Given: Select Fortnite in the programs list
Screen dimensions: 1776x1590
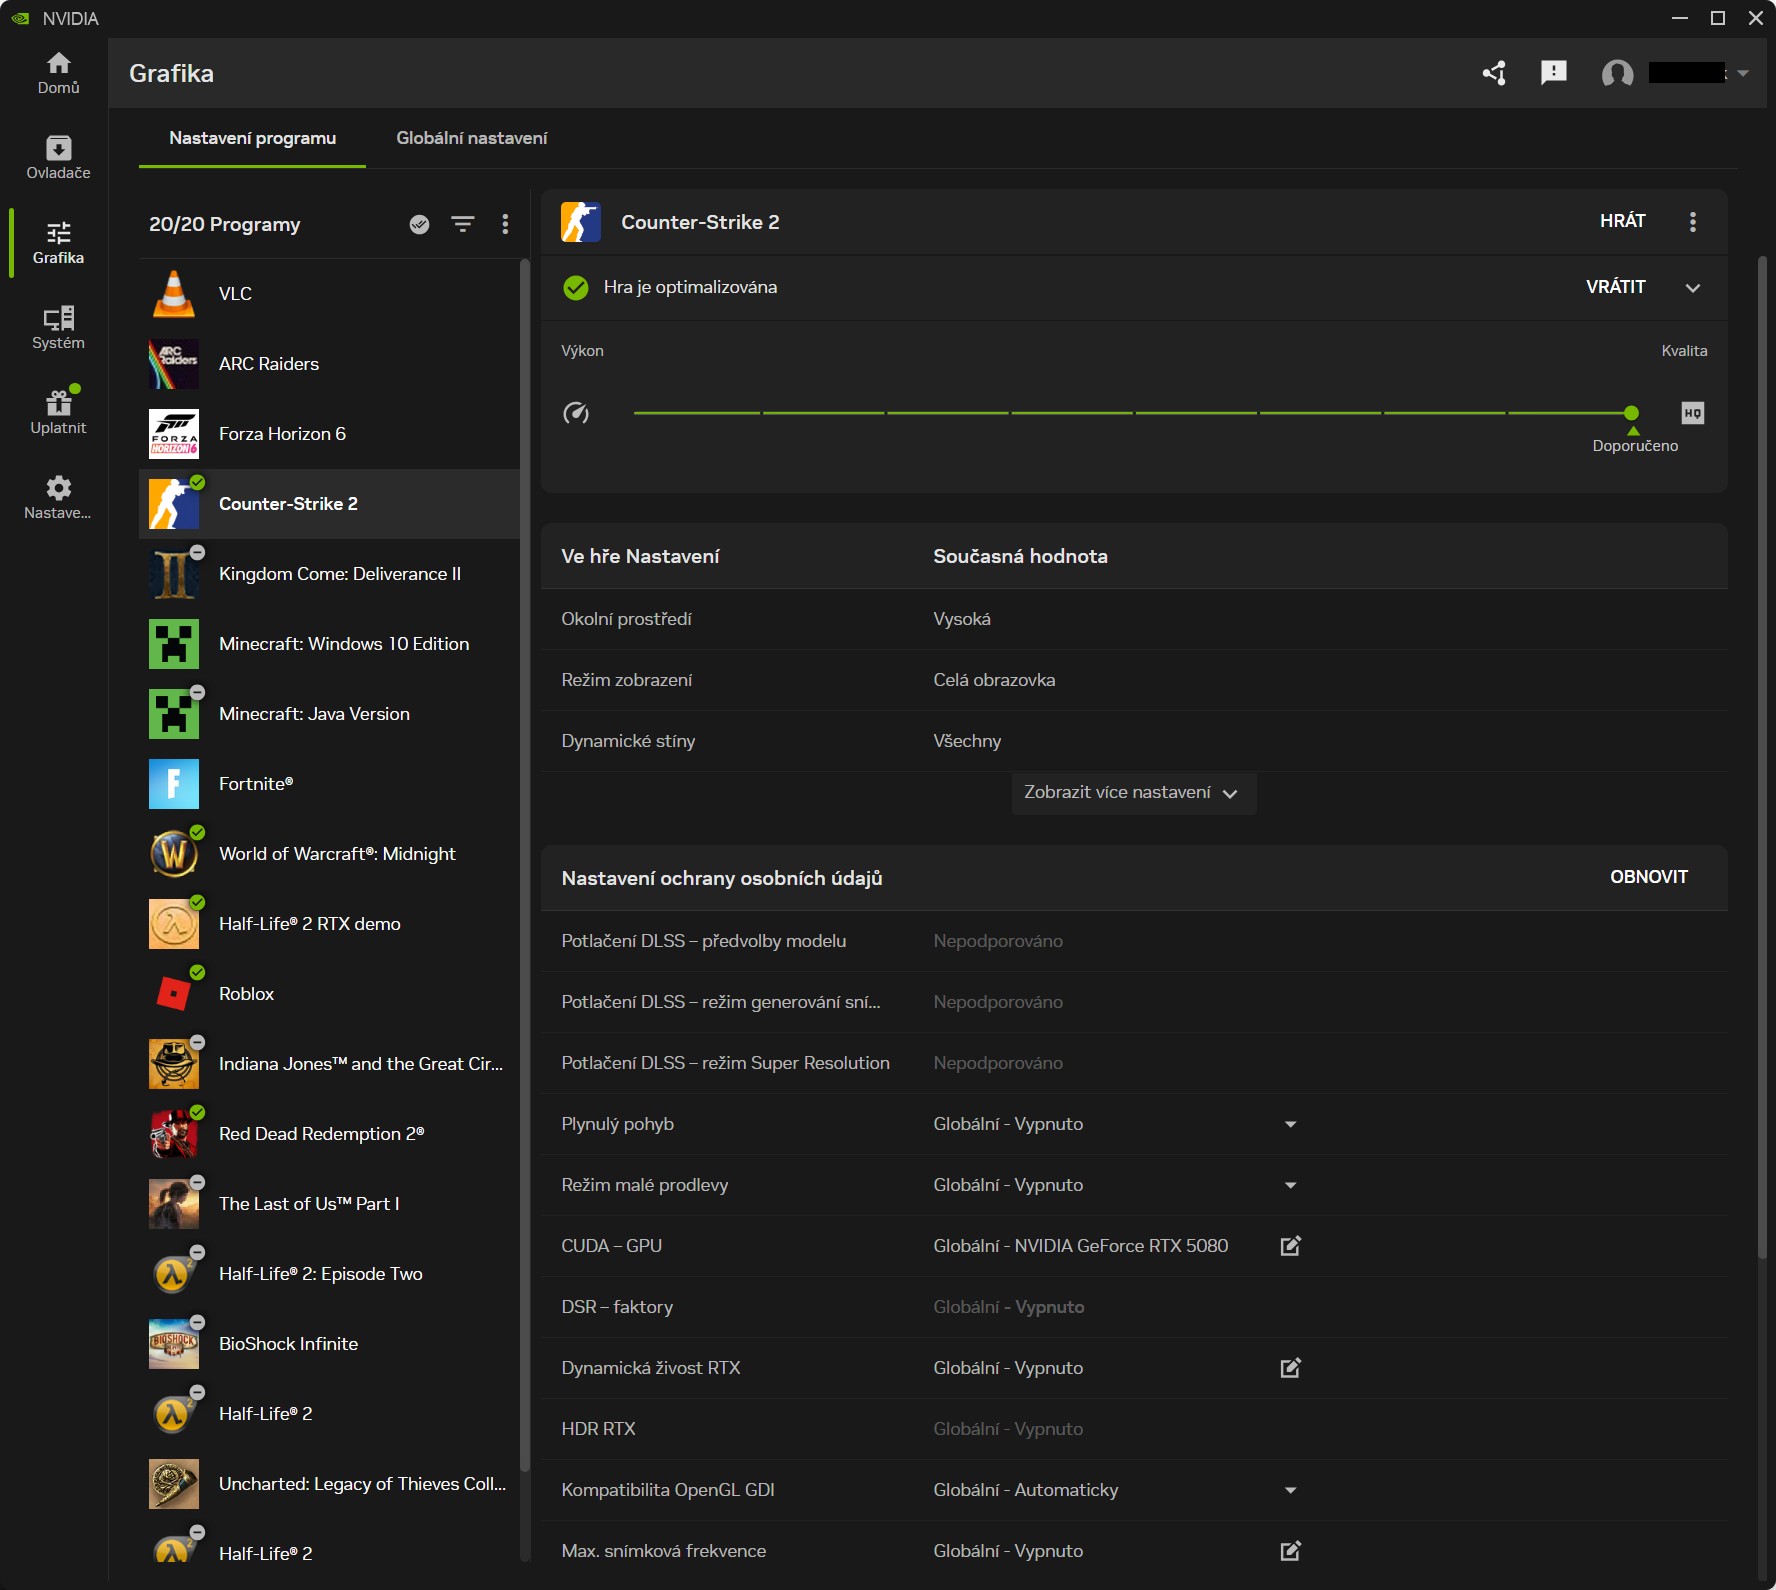Looking at the screenshot, I should click(329, 784).
